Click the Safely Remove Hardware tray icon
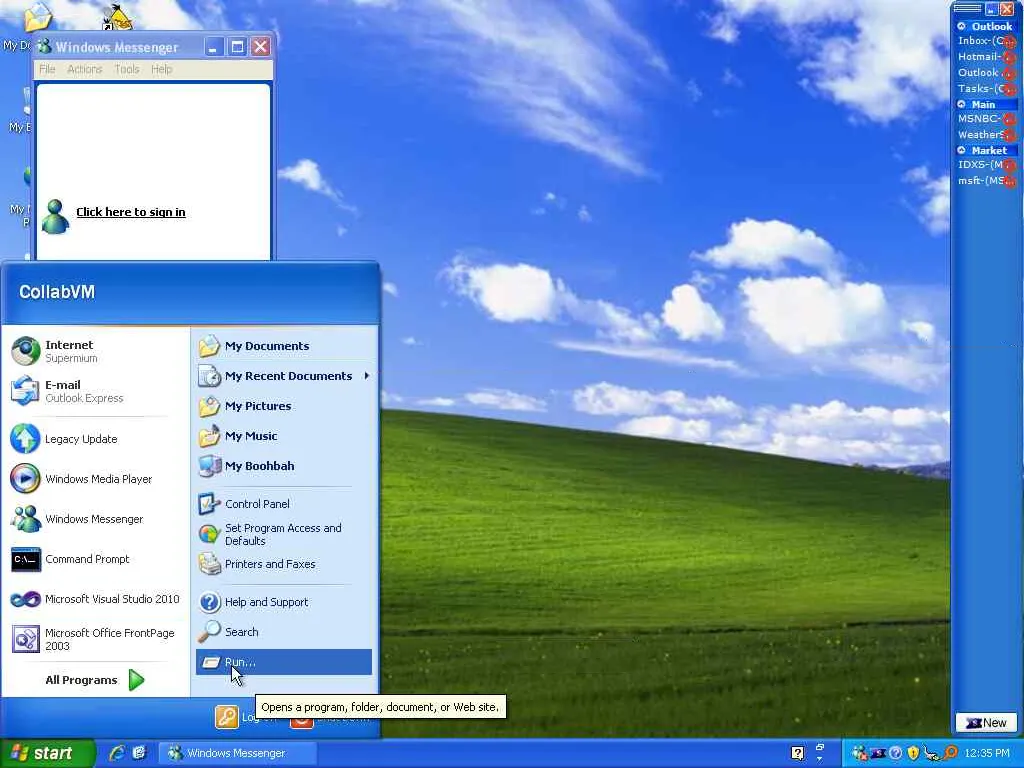Image resolution: width=1024 pixels, height=768 pixels. pyautogui.click(x=932, y=753)
